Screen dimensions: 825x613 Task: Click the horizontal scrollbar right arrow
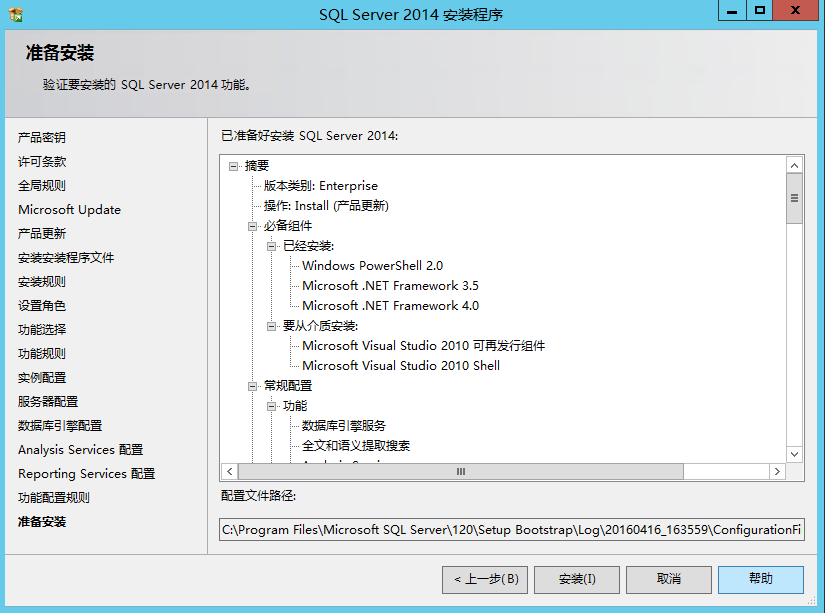777,471
